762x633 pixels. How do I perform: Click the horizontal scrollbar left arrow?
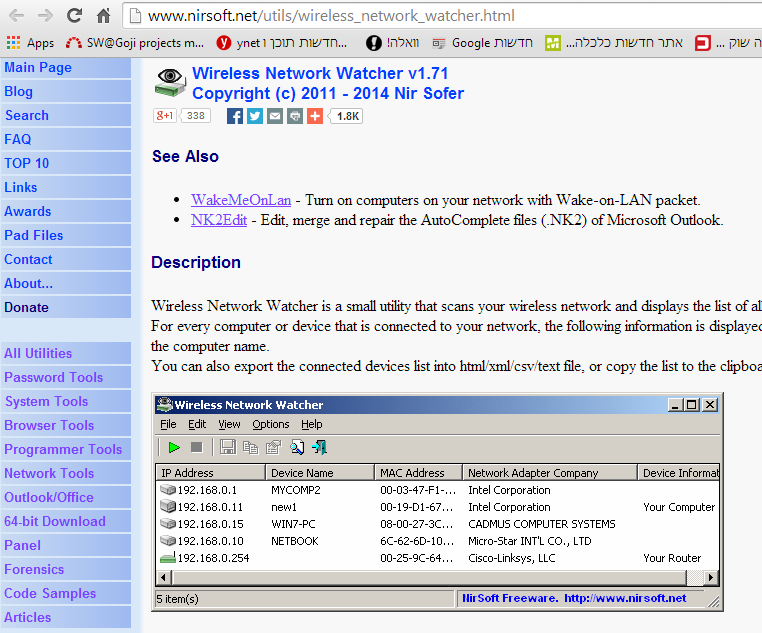point(163,578)
